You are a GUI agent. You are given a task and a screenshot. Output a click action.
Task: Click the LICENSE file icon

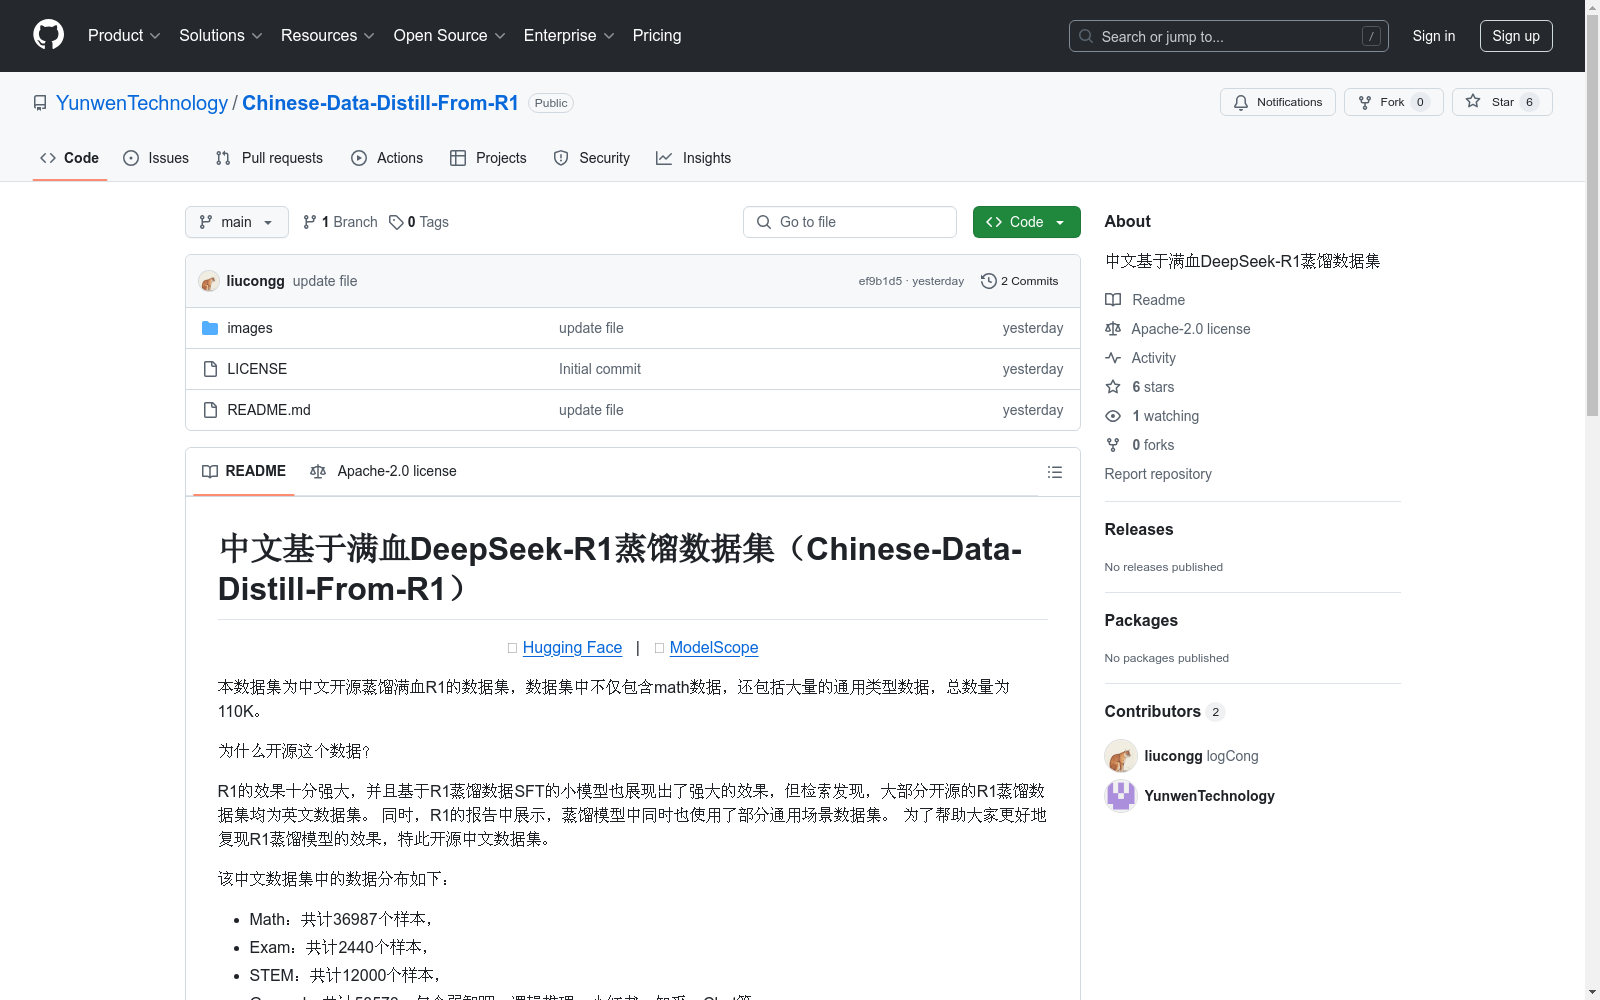coord(210,369)
